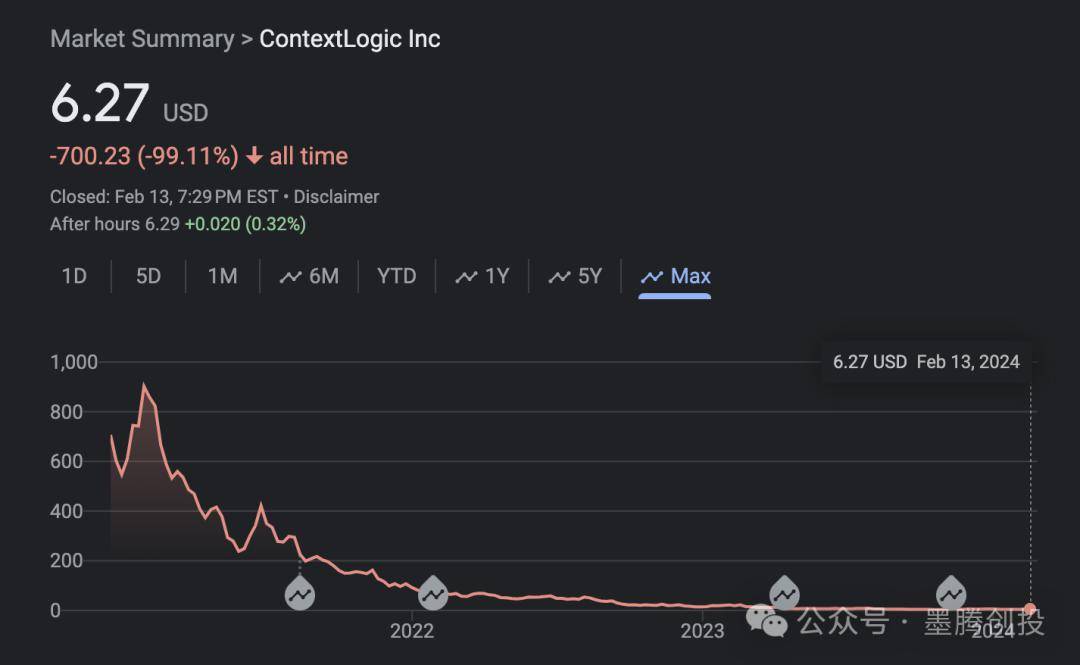Click the trend line icon beside 5Y

(x=559, y=277)
